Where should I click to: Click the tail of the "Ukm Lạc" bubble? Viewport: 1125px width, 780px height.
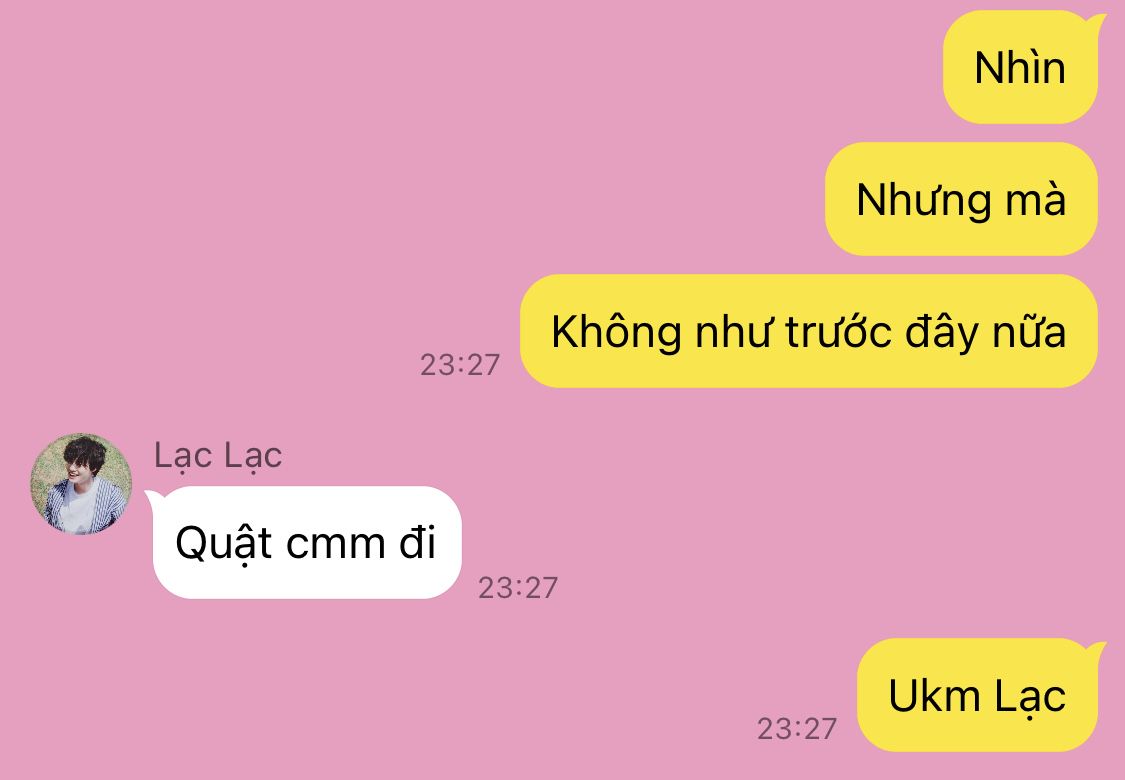(x=1098, y=650)
